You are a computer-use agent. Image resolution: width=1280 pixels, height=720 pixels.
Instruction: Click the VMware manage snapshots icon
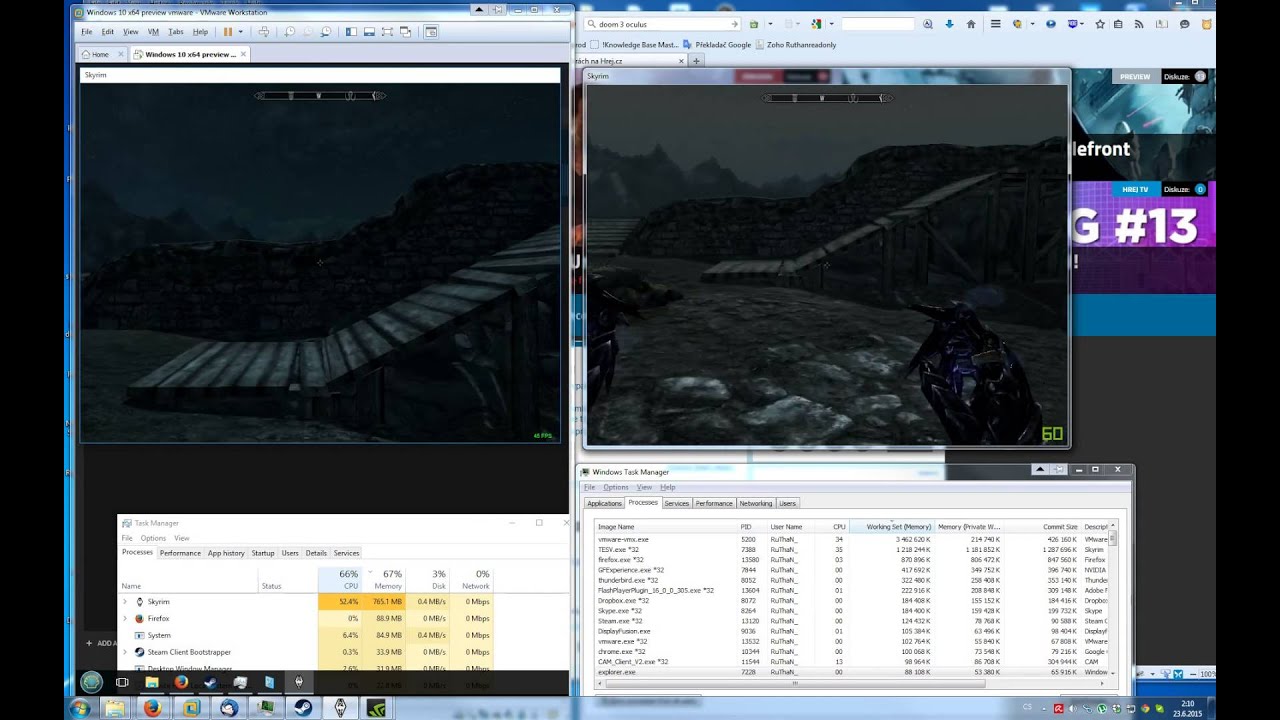coord(326,32)
